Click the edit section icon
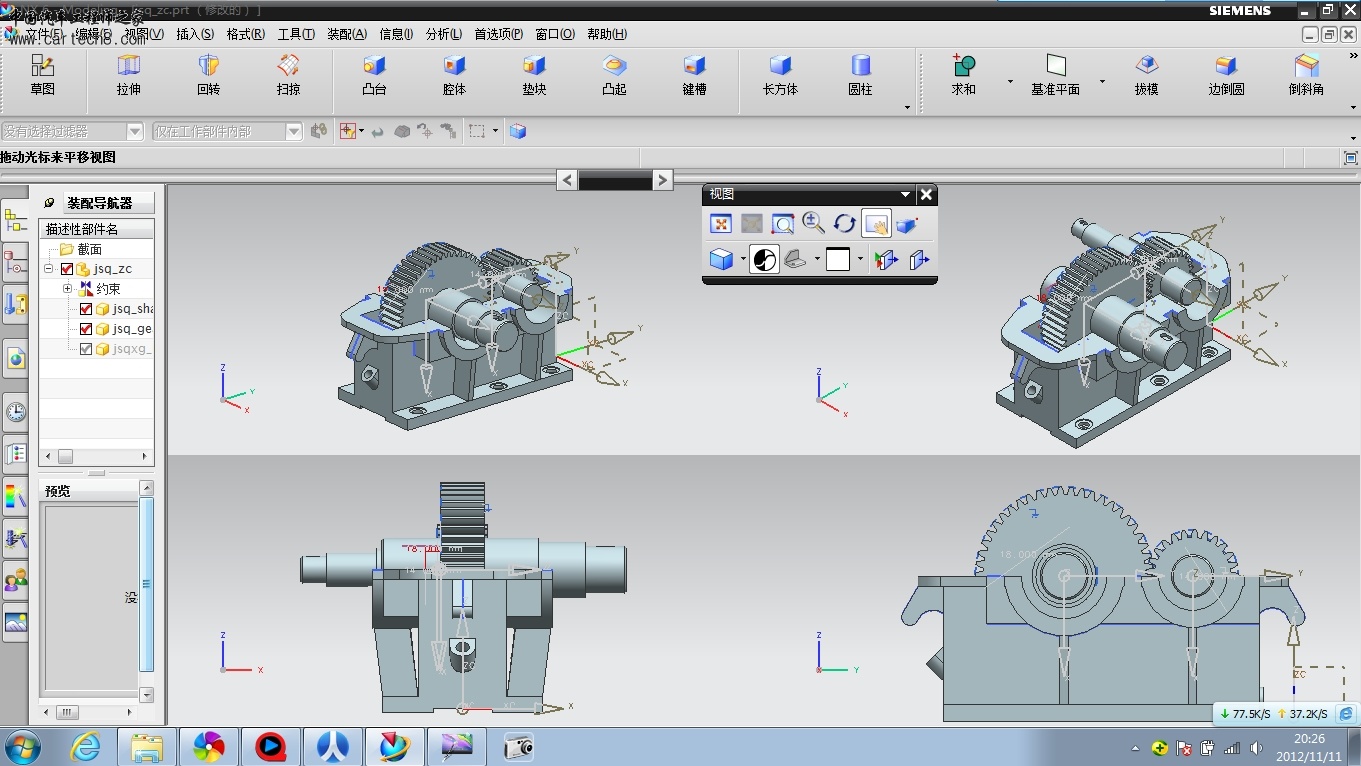The image size is (1361, 766). tap(886, 260)
